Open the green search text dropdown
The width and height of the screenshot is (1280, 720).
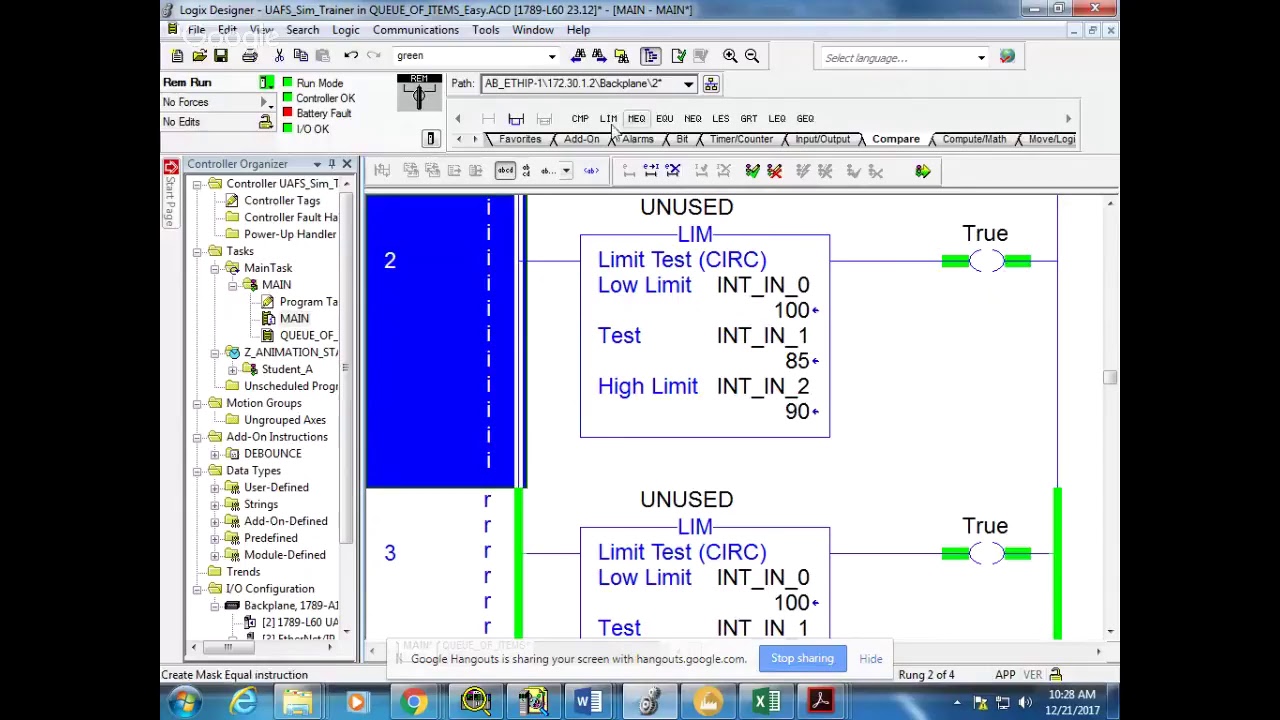click(551, 57)
